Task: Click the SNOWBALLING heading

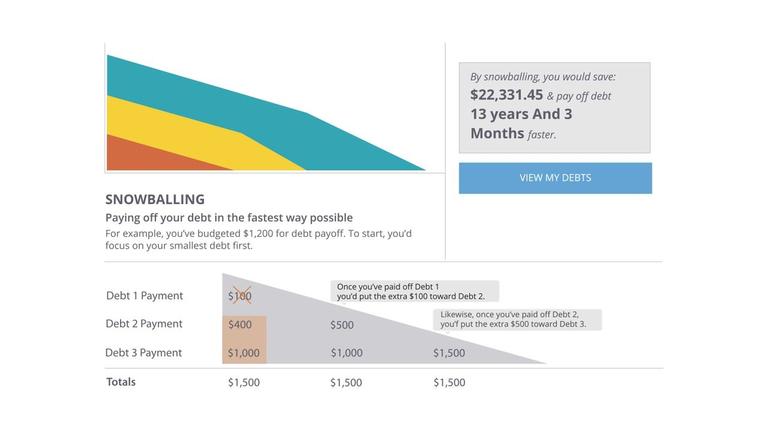Action: tap(155, 199)
